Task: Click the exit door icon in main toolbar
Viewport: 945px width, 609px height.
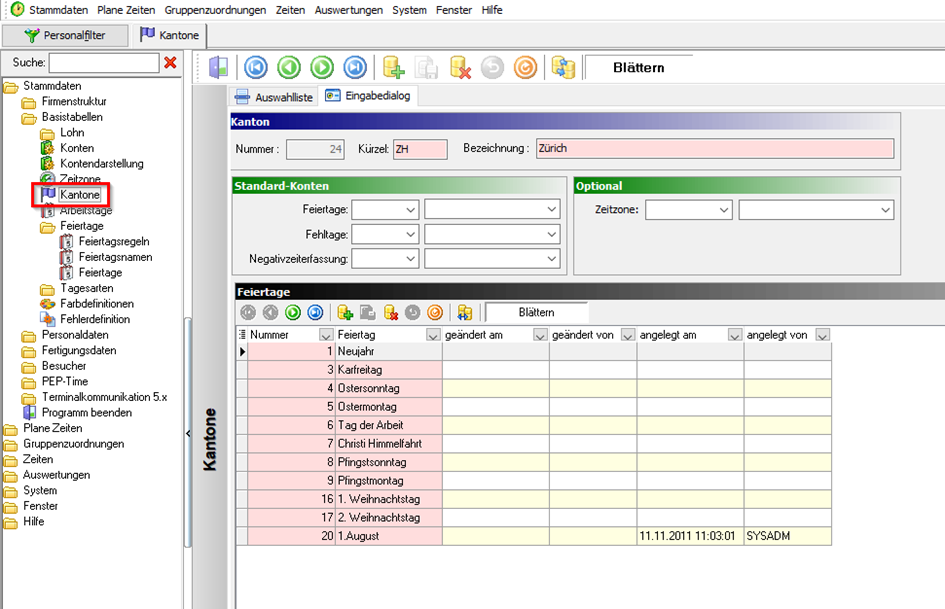Action: coord(218,68)
